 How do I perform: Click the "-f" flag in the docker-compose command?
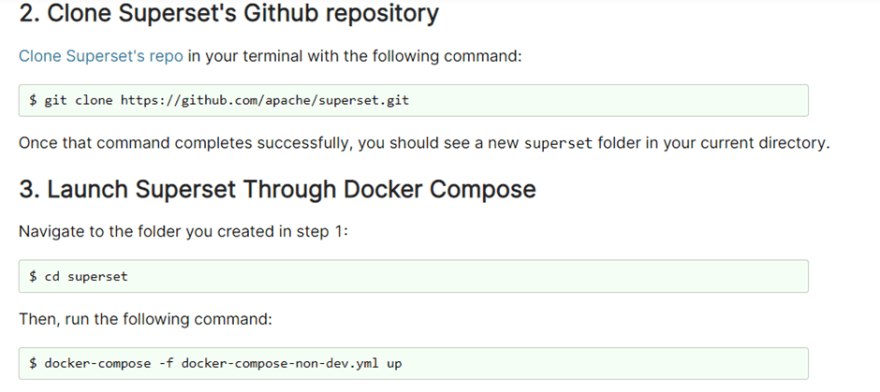pos(166,363)
